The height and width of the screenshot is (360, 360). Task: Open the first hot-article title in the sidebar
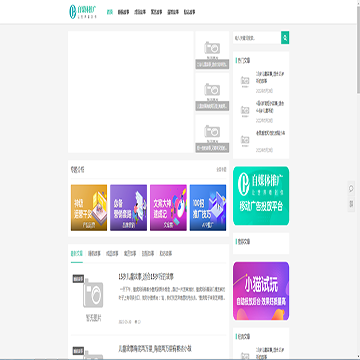[270, 77]
